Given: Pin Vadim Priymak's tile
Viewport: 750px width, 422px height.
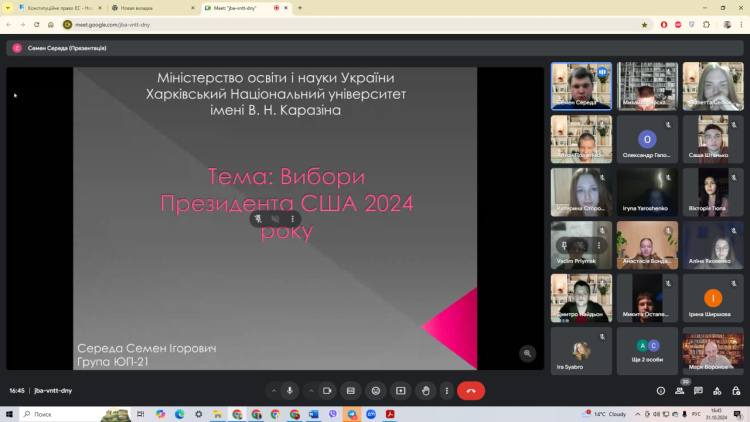Looking at the screenshot, I should (x=564, y=245).
